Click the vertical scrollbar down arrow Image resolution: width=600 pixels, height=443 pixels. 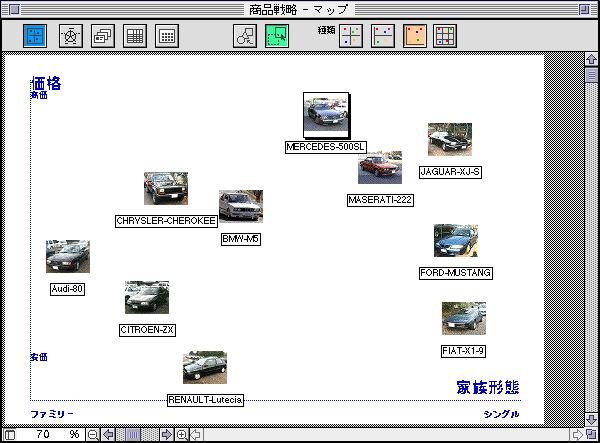(591, 419)
